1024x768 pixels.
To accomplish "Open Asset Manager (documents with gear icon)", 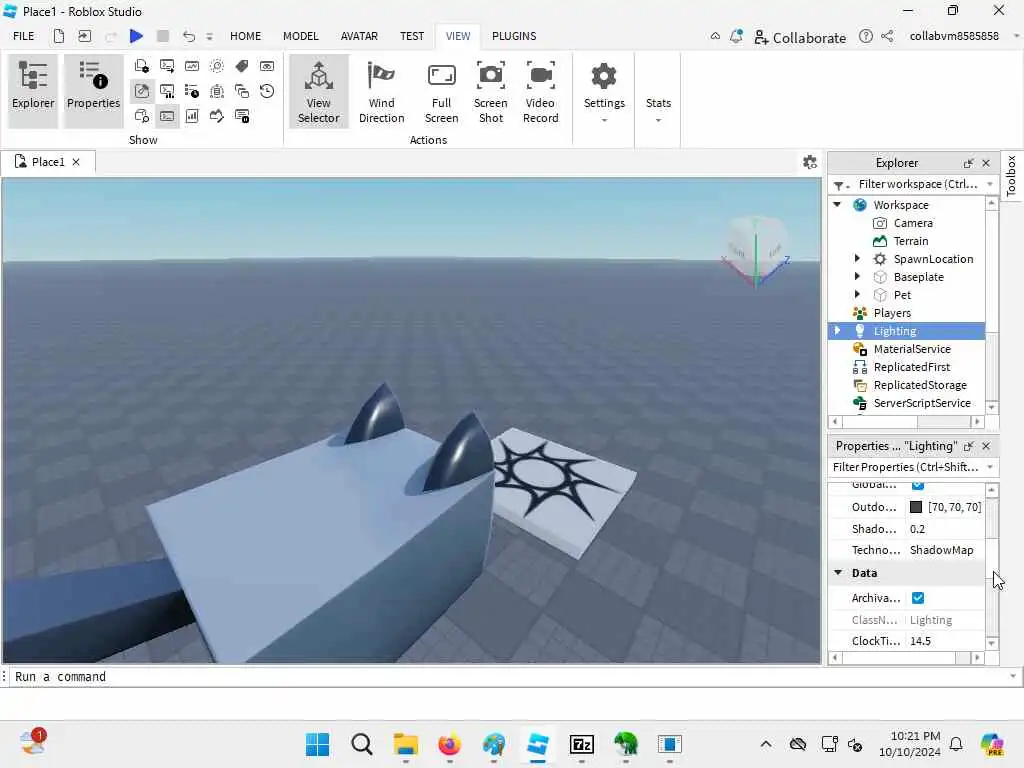I will (x=142, y=66).
